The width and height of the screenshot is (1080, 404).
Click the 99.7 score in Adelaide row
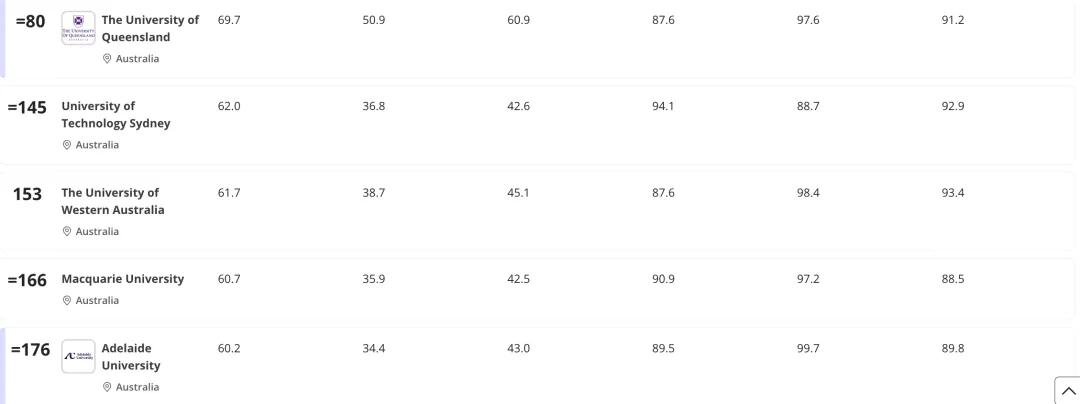pos(808,349)
